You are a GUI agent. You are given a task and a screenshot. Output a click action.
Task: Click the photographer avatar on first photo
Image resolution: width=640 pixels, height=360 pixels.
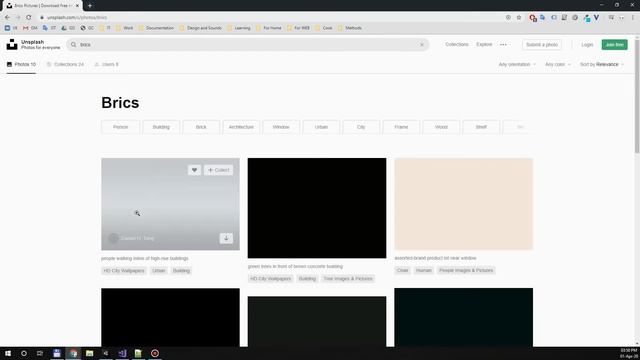[113, 238]
